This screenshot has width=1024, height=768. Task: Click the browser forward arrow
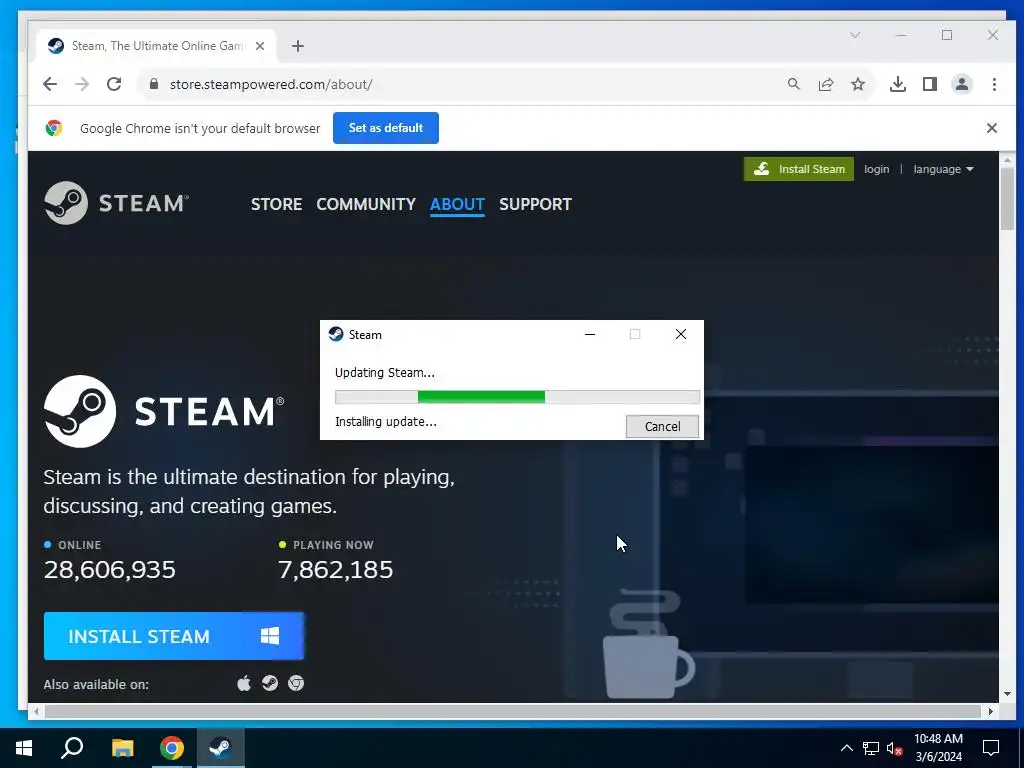tap(82, 84)
